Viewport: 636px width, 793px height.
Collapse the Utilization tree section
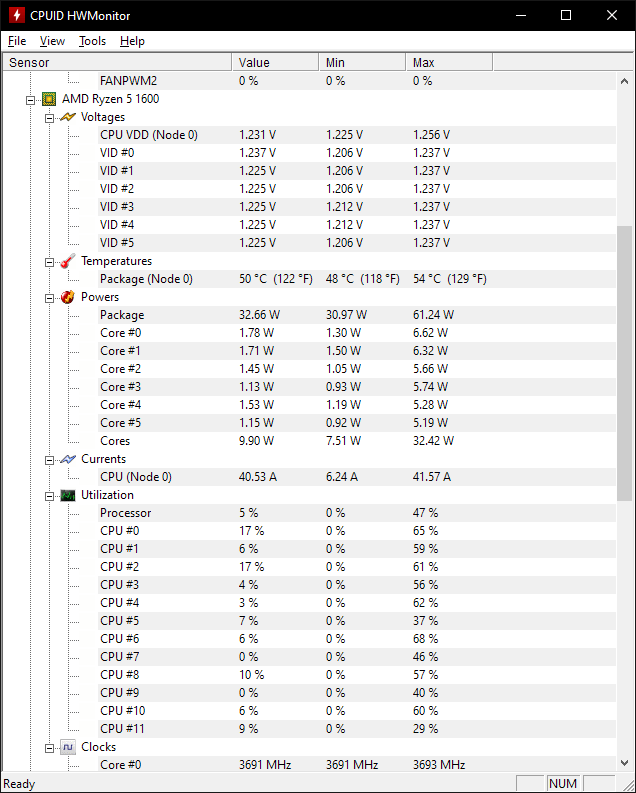50,495
